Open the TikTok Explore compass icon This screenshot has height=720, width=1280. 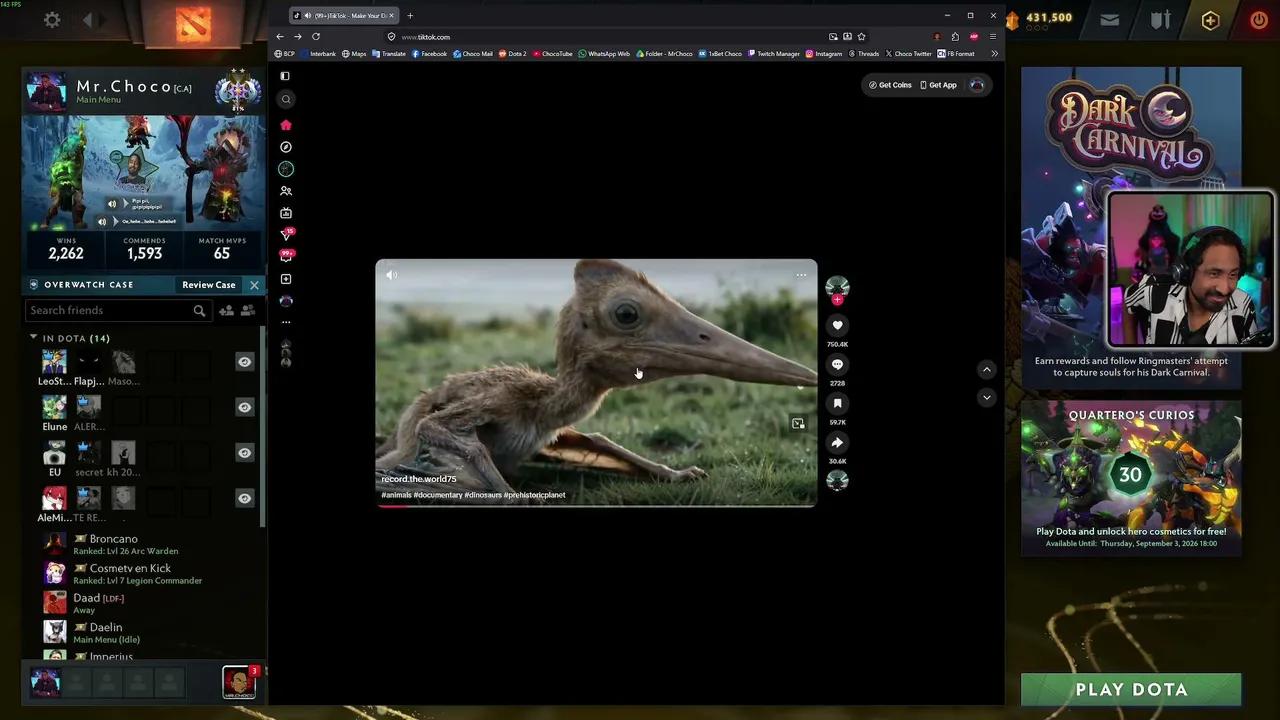pos(286,147)
